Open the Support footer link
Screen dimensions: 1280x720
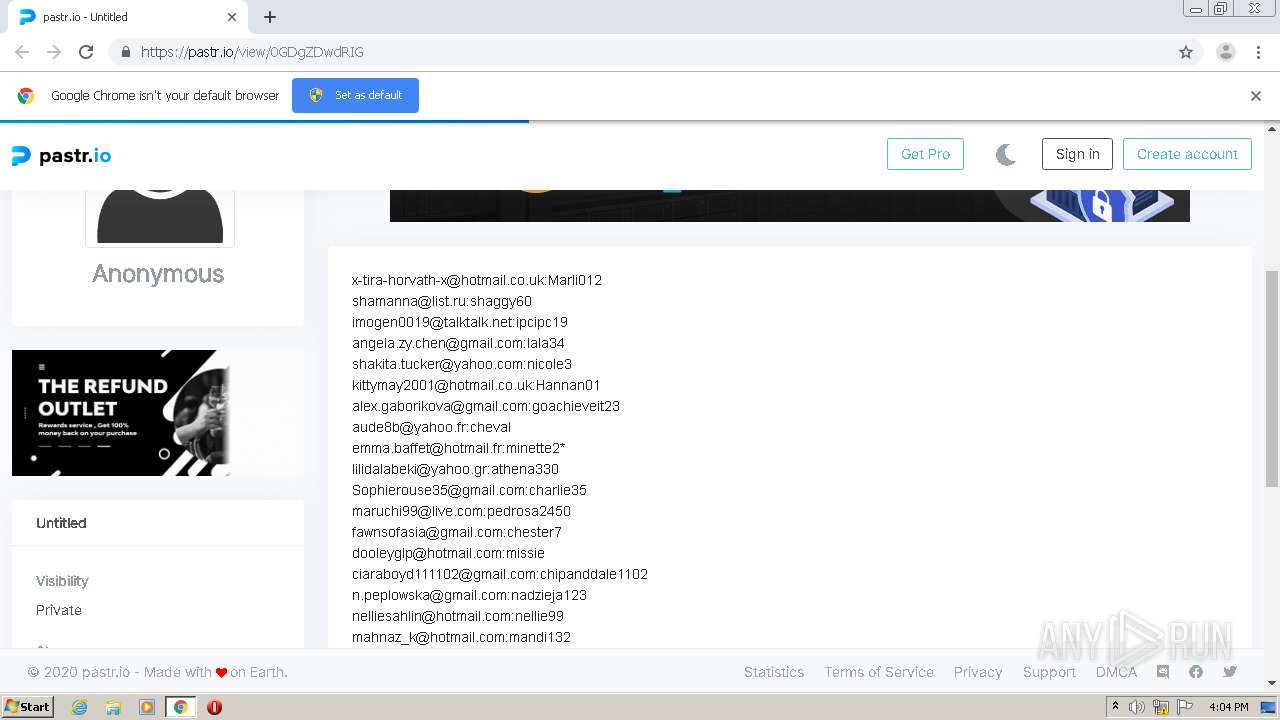coord(1049,672)
